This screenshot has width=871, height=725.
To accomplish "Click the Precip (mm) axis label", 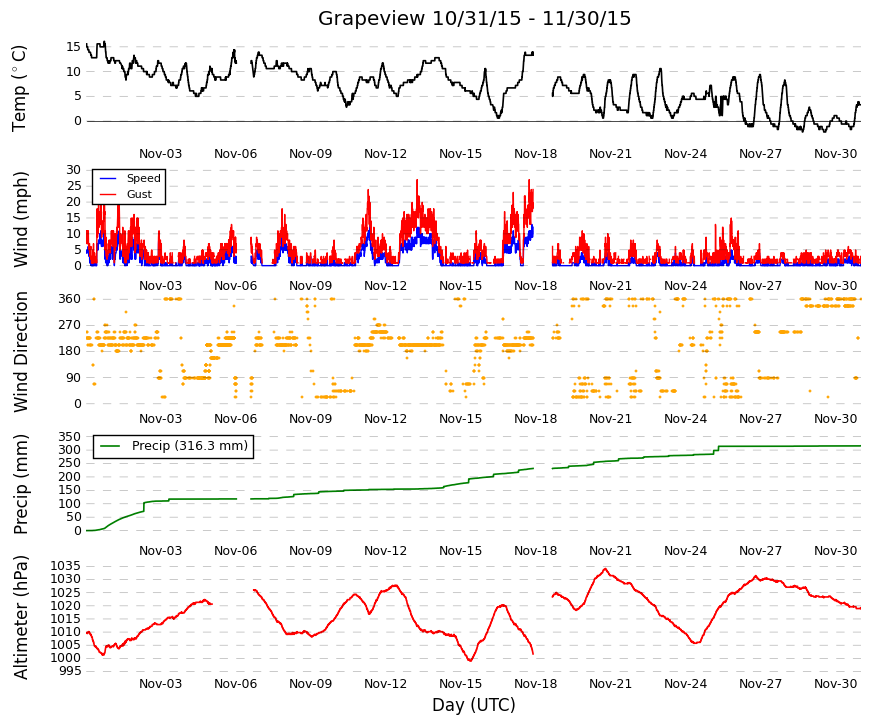I will pyautogui.click(x=20, y=484).
